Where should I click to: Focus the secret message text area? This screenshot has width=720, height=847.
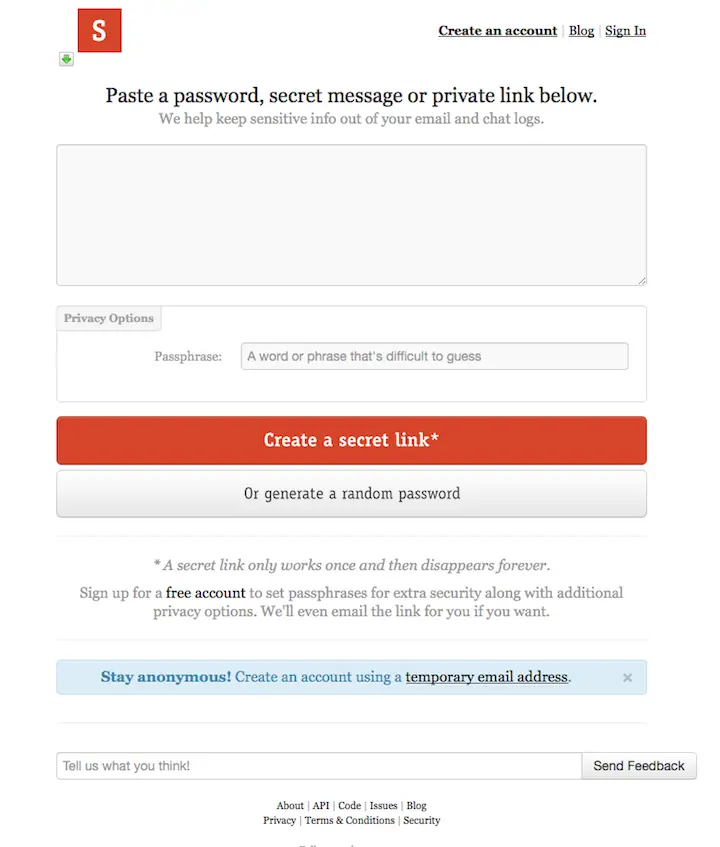point(352,215)
